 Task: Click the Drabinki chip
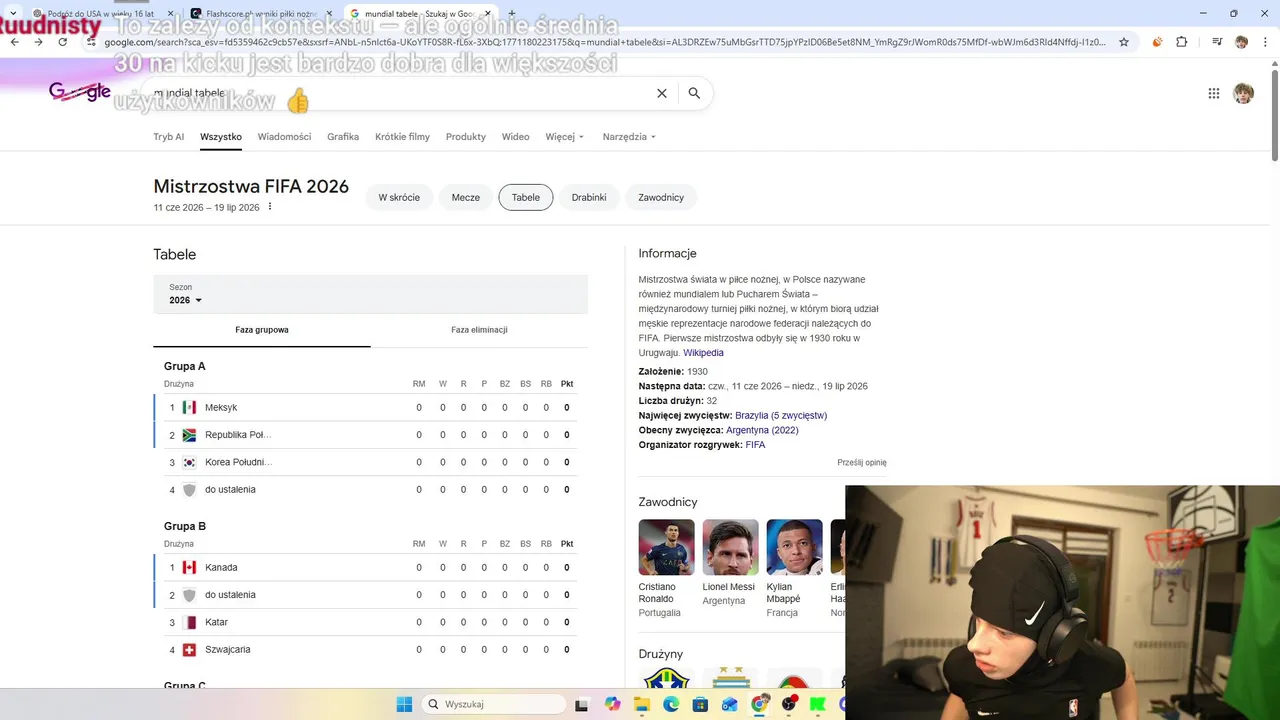pos(589,197)
